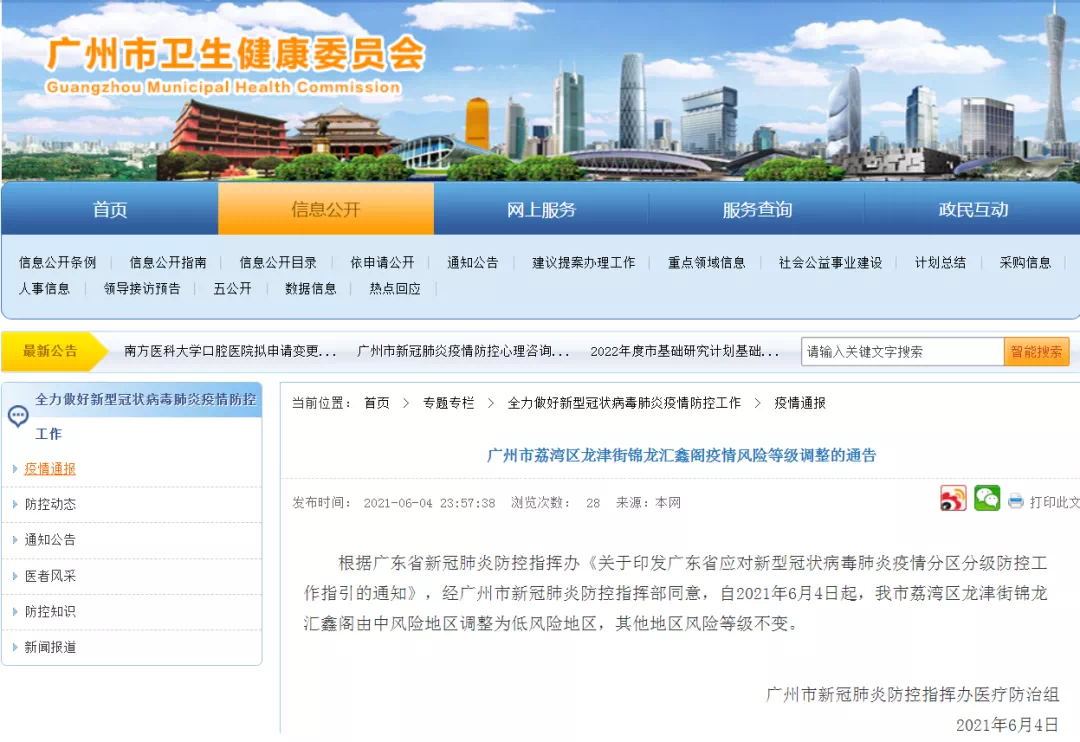The width and height of the screenshot is (1080, 742).
Task: Click the WeChat share icon
Action: (x=987, y=499)
